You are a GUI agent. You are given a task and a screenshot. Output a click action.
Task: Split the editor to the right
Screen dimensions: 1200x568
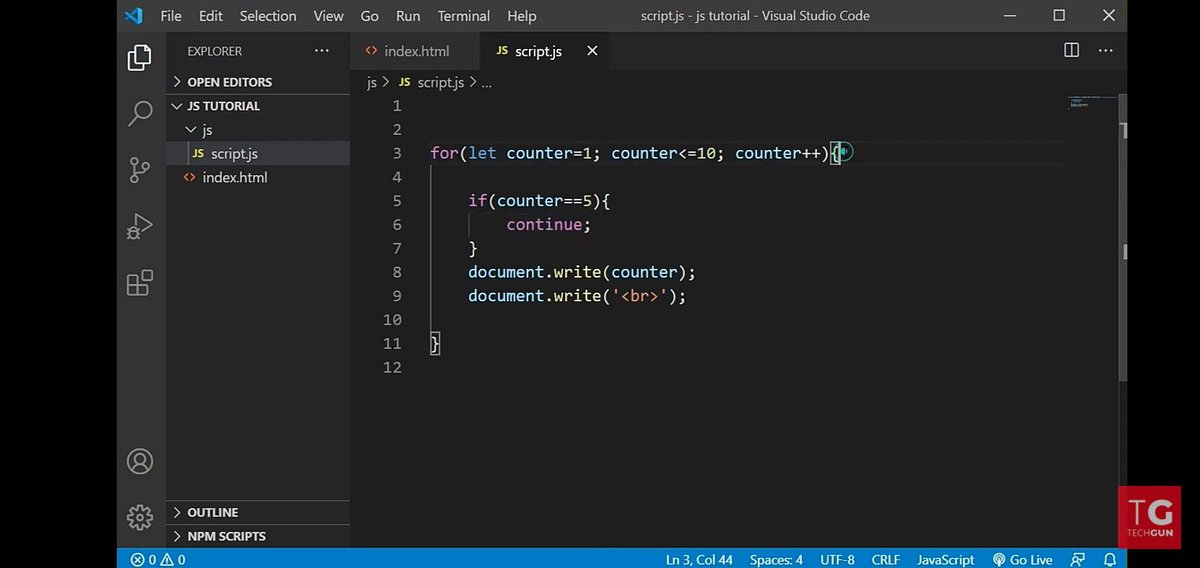pos(1071,50)
